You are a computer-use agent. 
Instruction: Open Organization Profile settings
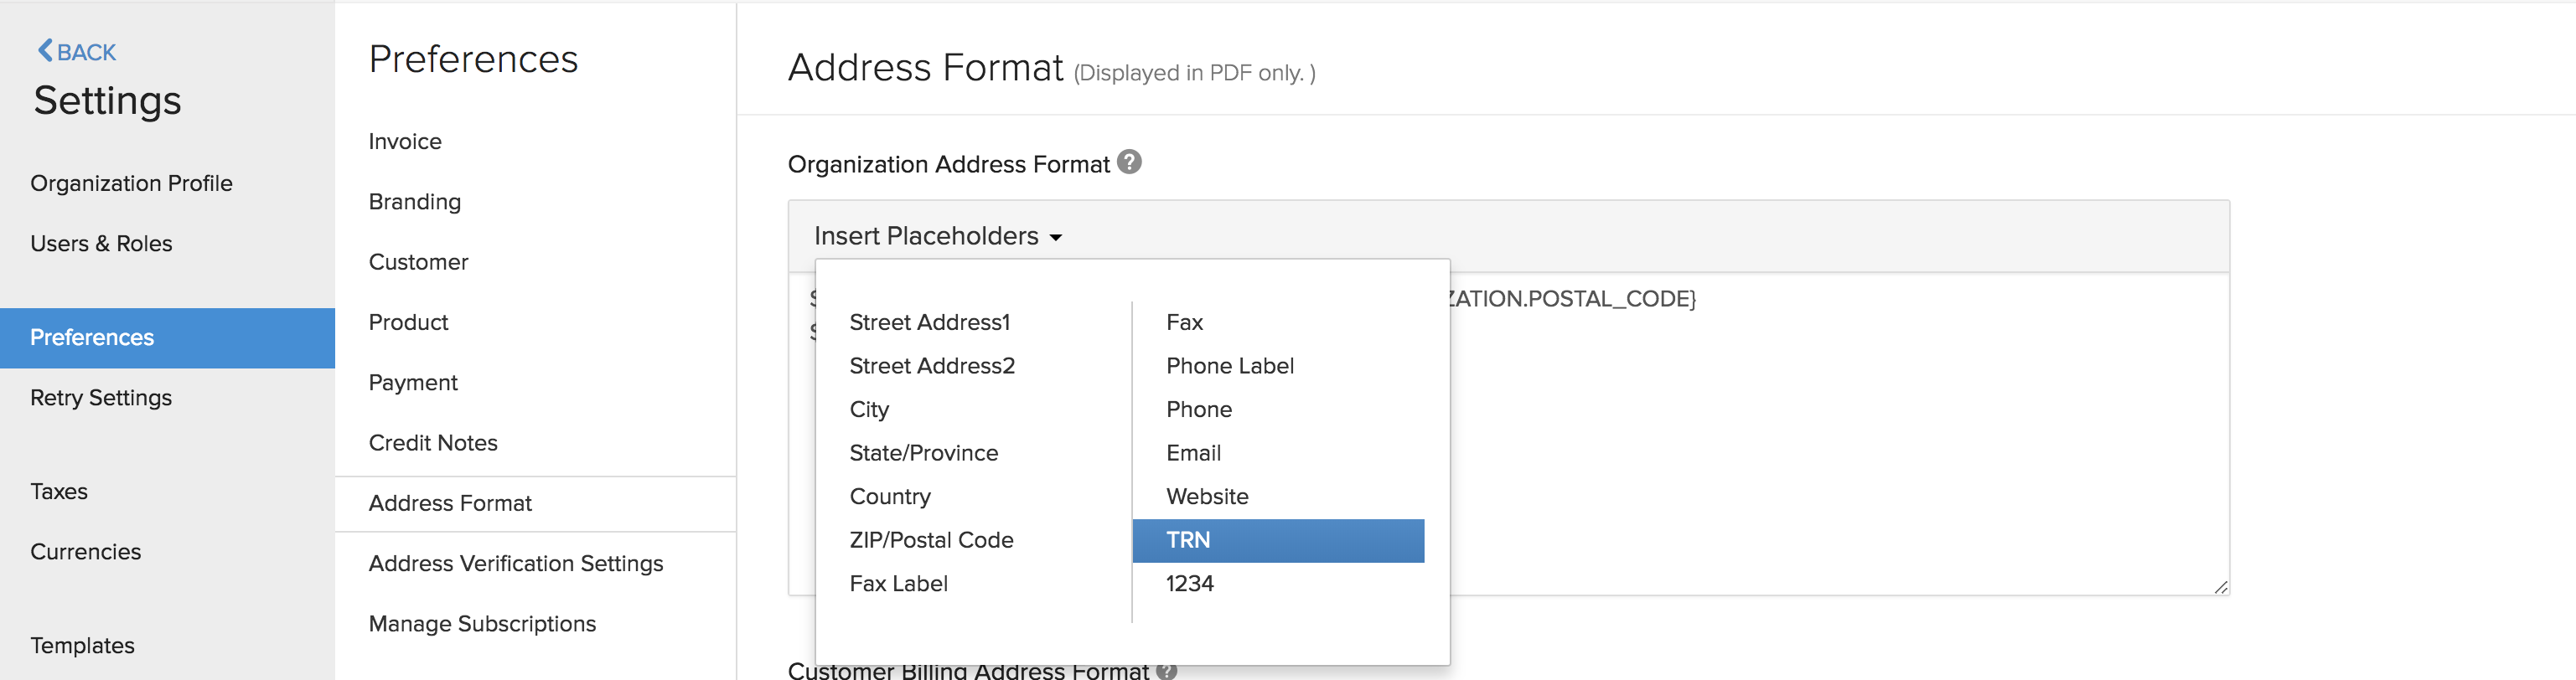(x=131, y=183)
